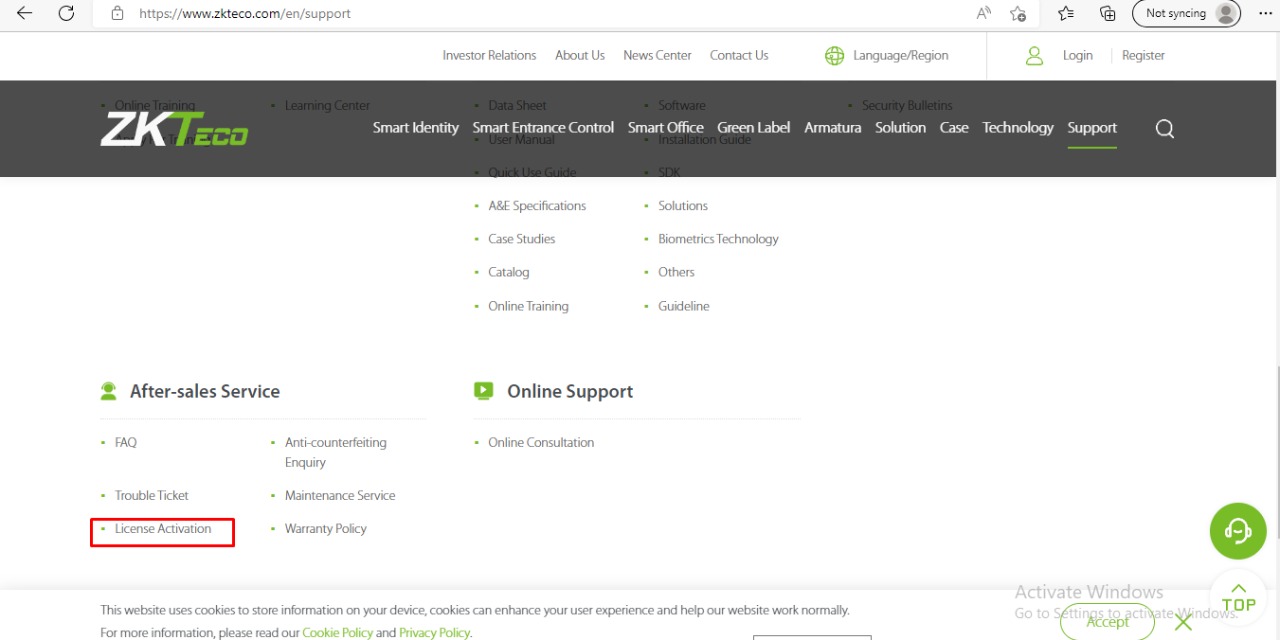The image size is (1280, 640).
Task: Accept the cookies notice
Action: click(1107, 622)
